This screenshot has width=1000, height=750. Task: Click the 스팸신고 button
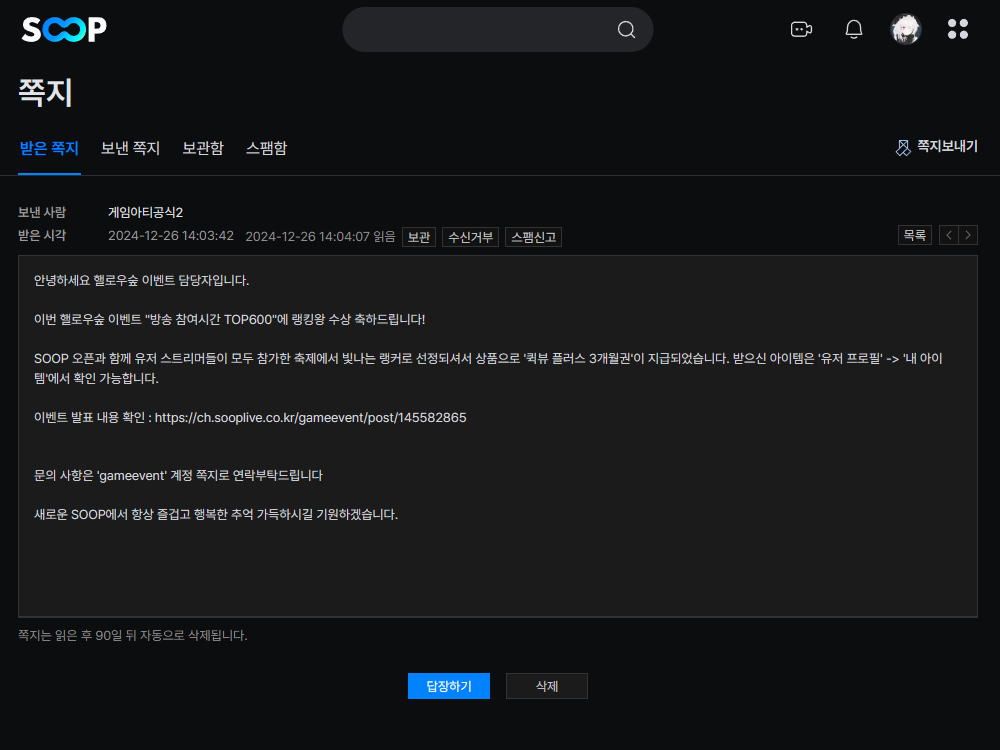(534, 237)
